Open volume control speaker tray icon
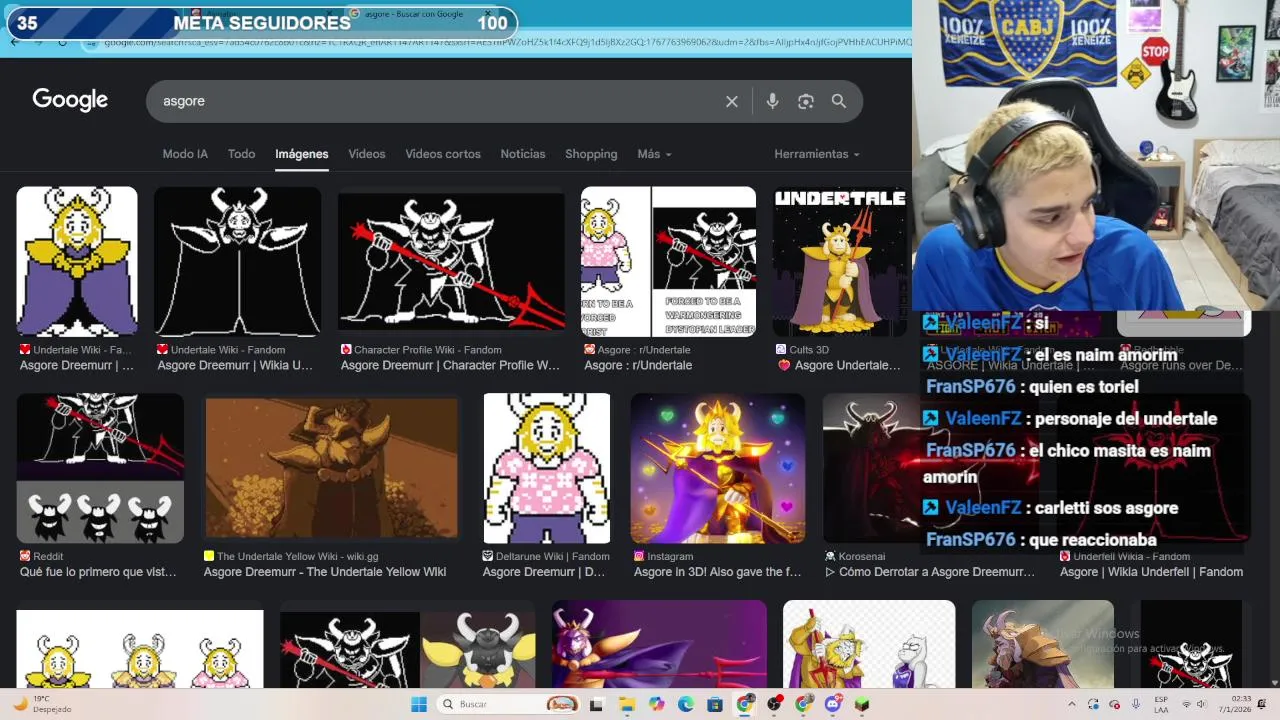 coord(1203,704)
